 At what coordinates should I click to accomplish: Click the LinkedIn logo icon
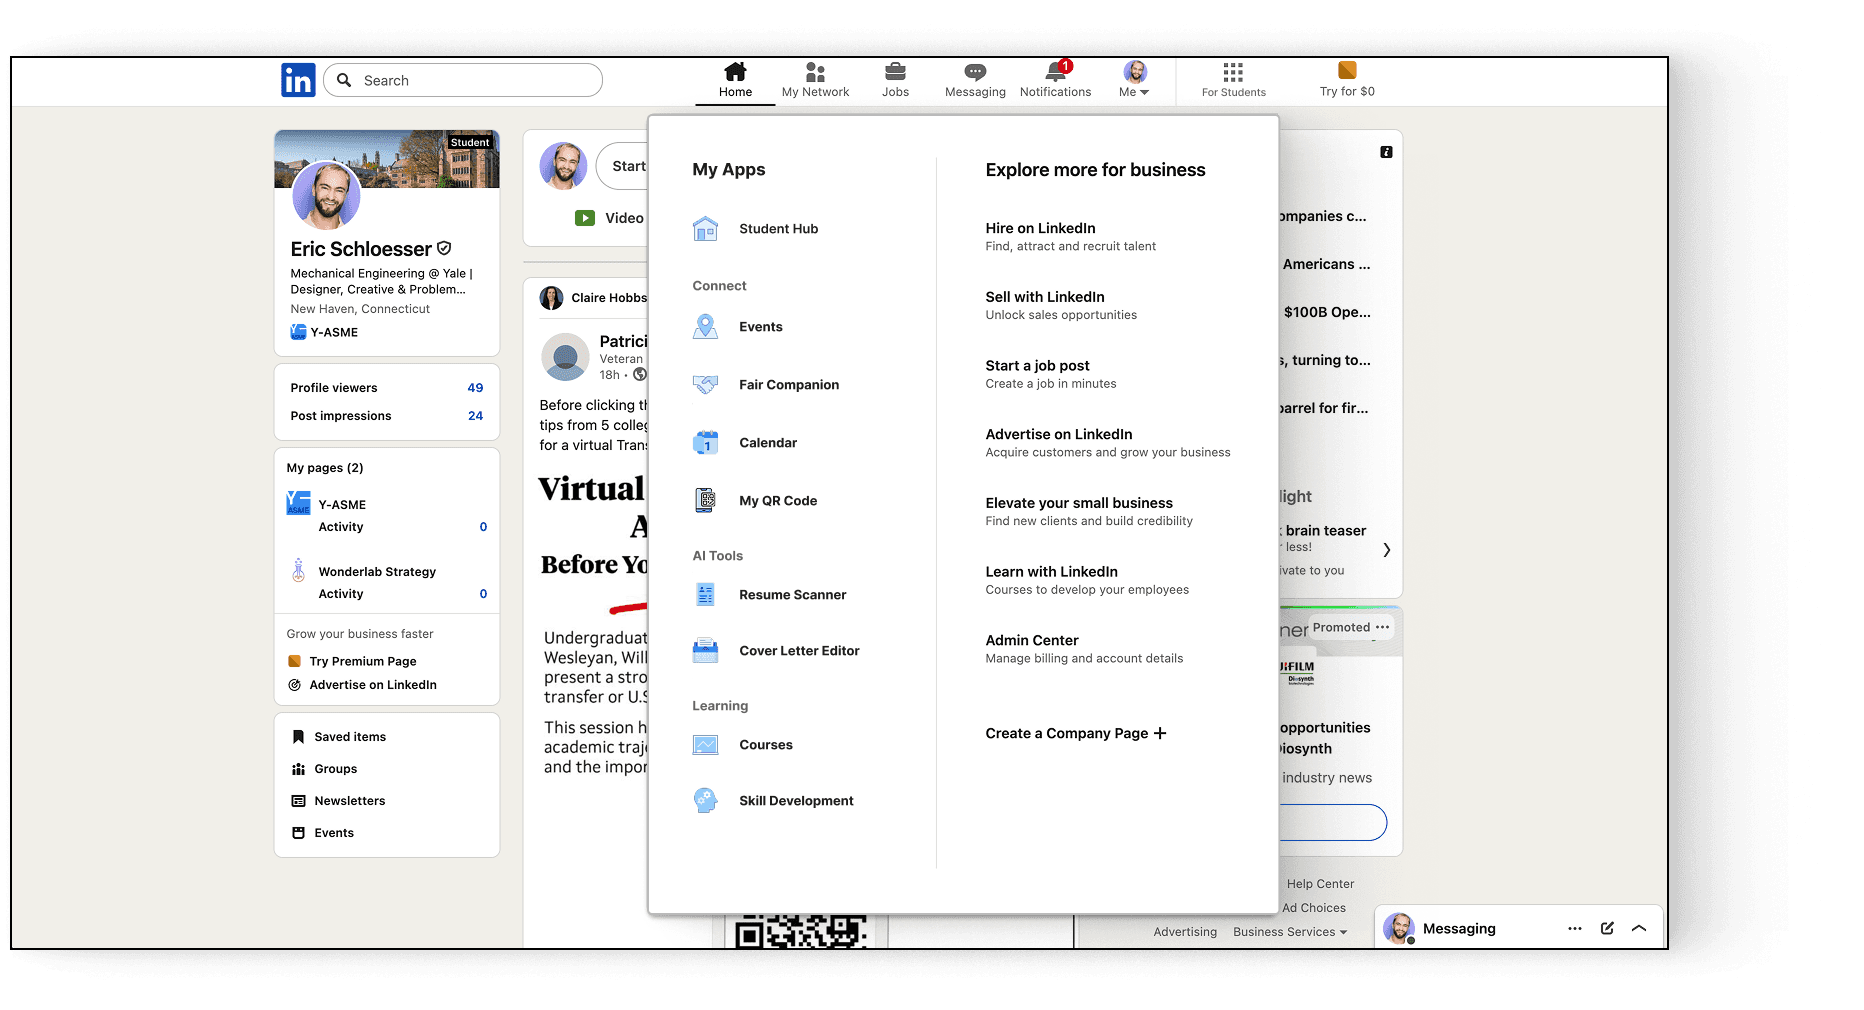(298, 80)
